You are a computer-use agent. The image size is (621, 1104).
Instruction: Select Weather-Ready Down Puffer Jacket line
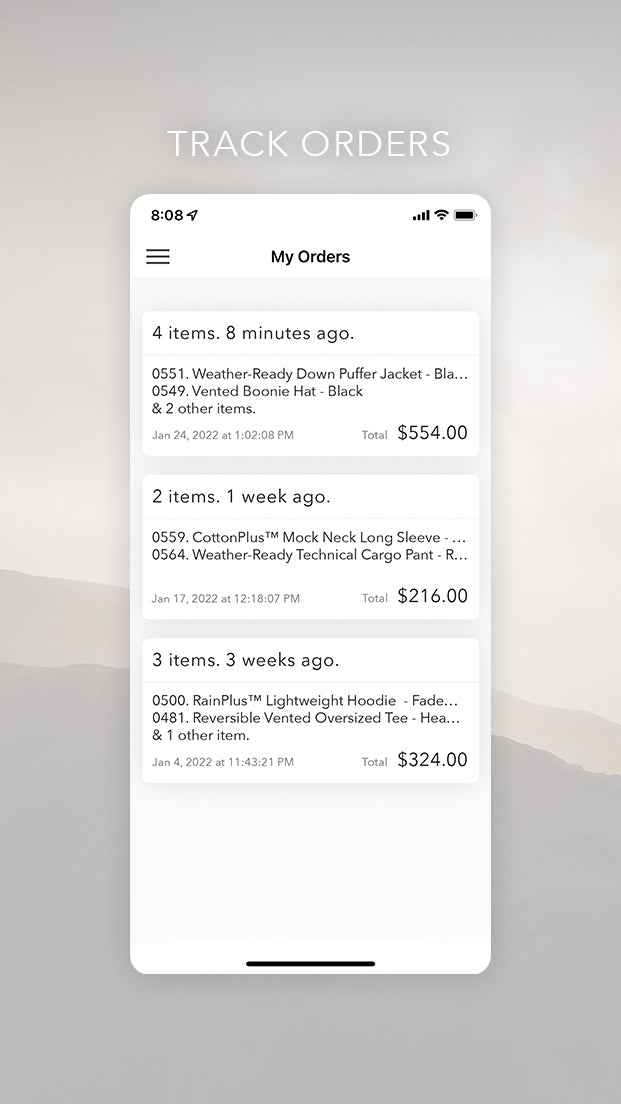310,374
